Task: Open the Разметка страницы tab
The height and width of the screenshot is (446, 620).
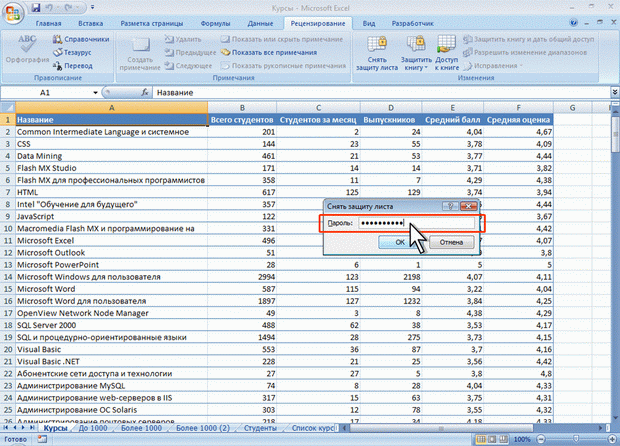Action: (x=152, y=23)
